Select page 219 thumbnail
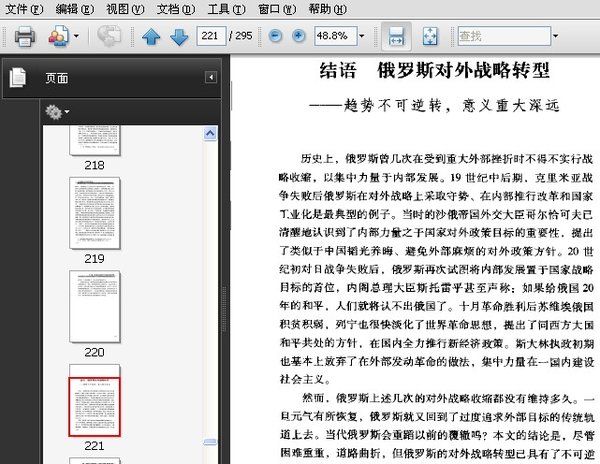600x464 pixels. pos(95,213)
